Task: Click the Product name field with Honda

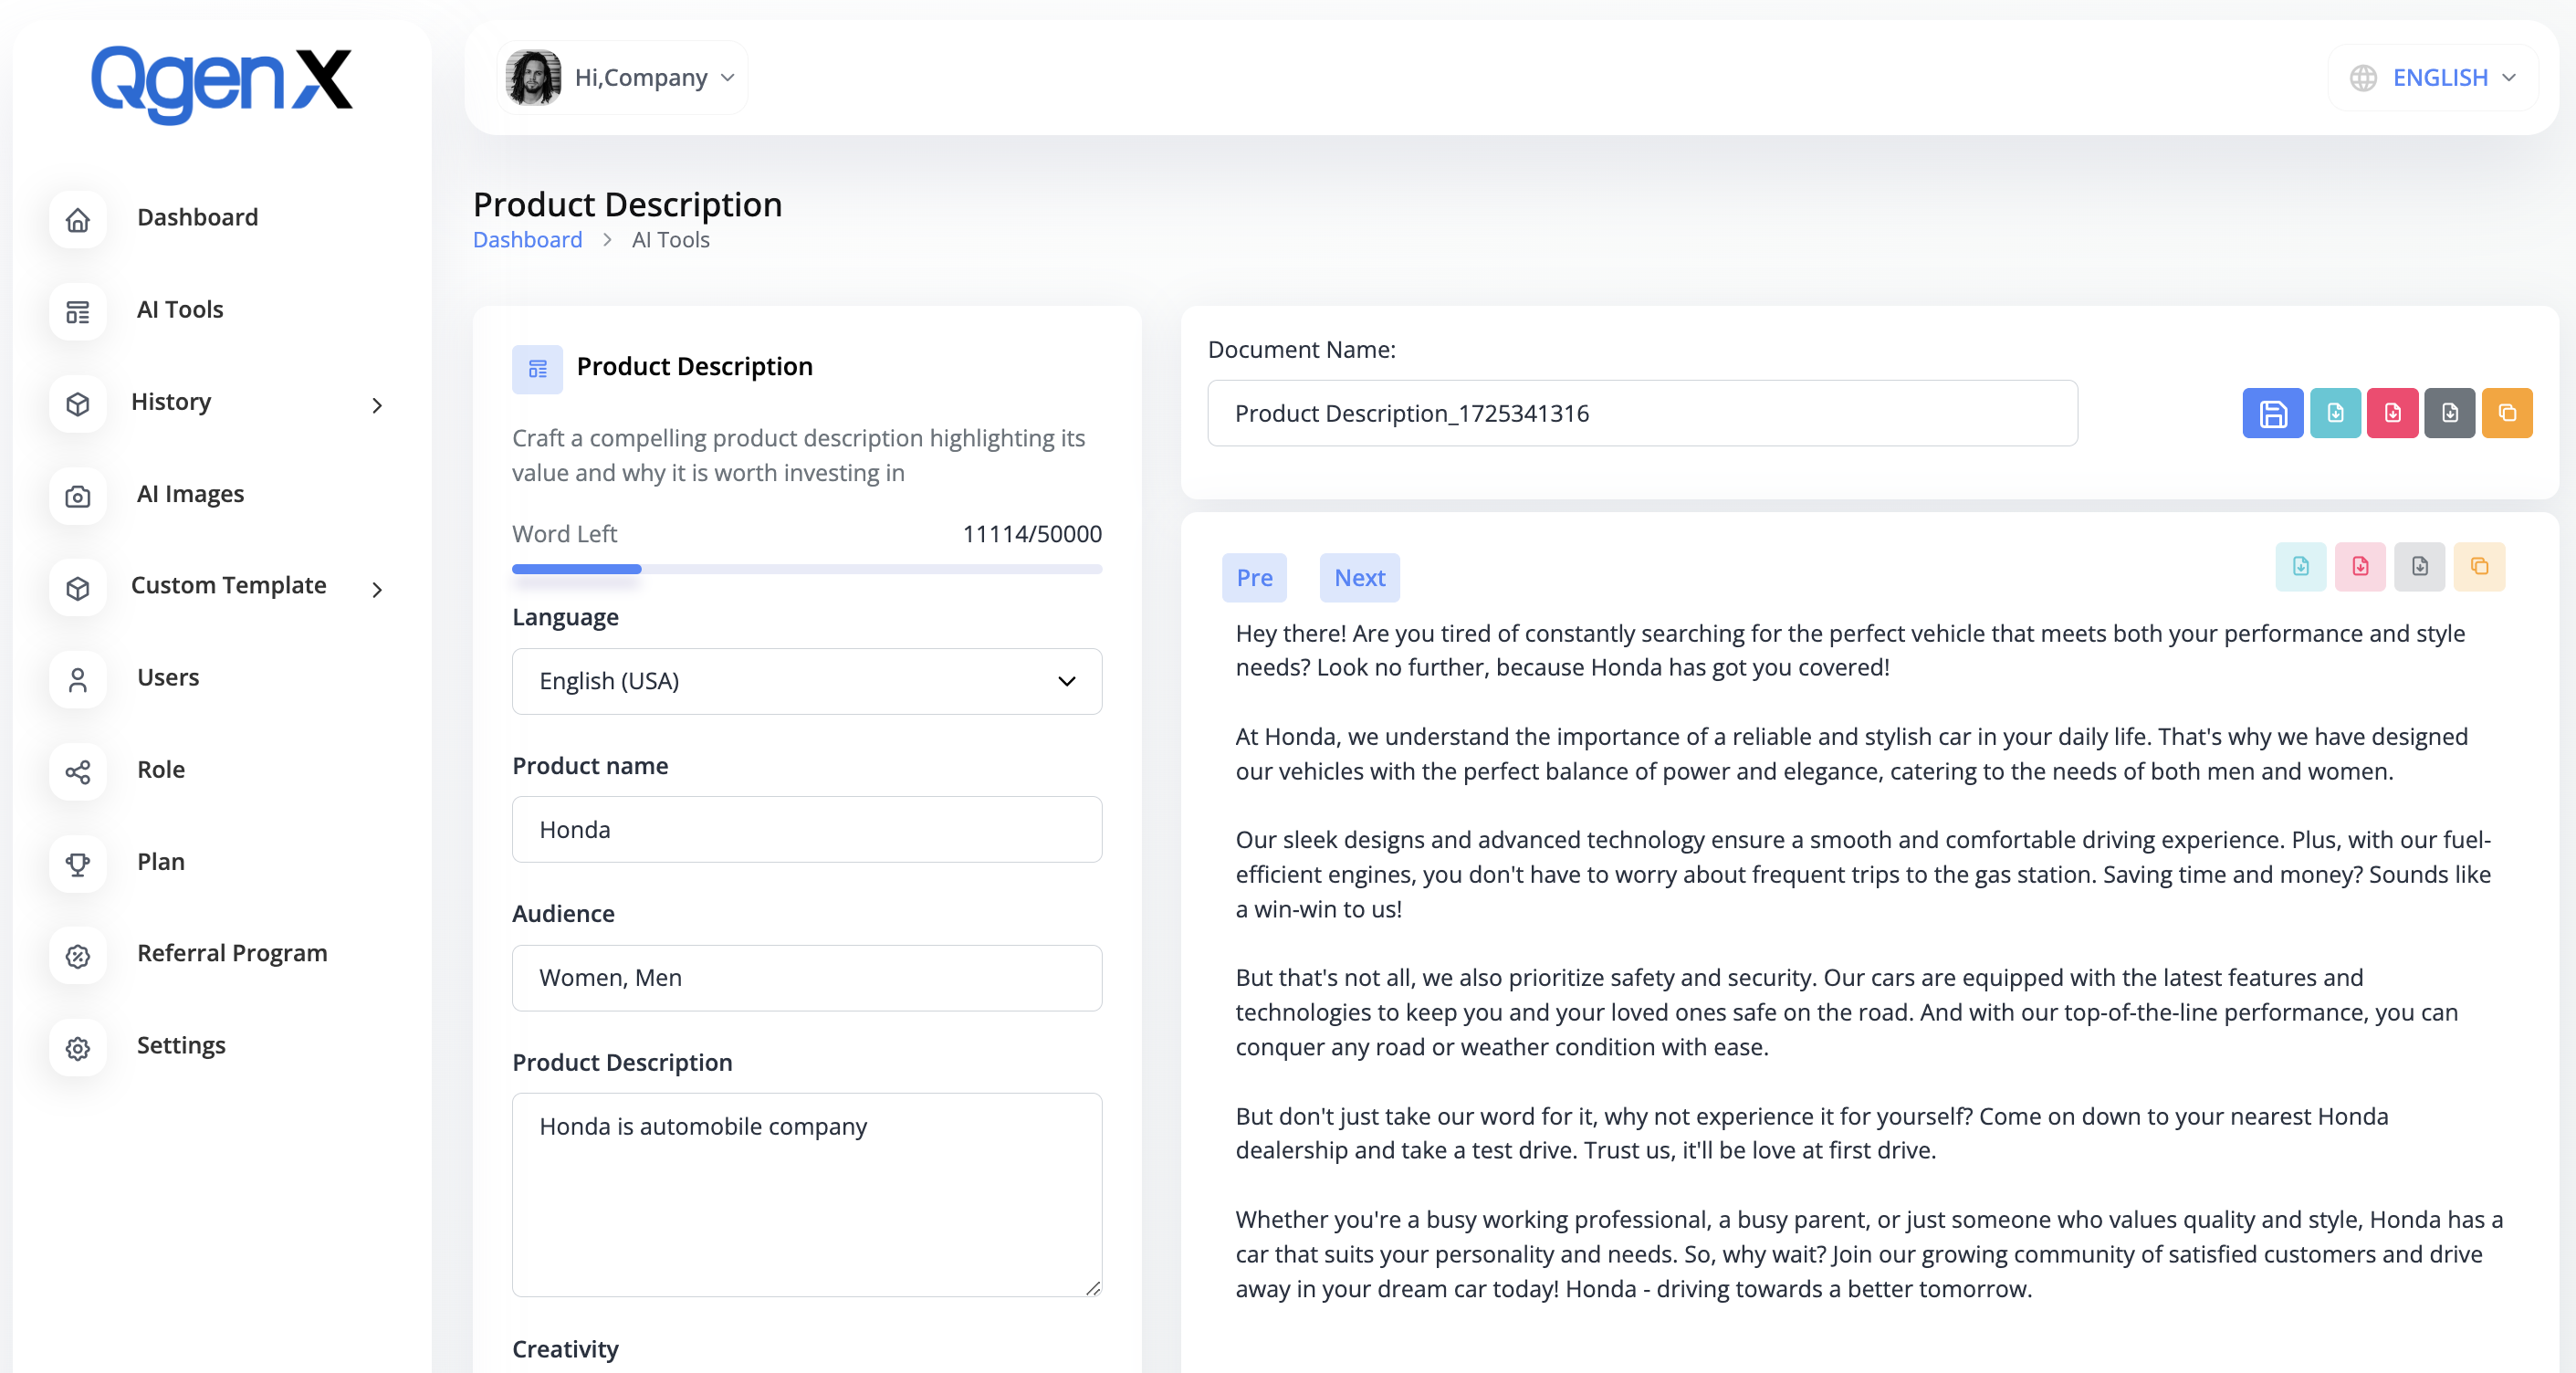Action: [806, 829]
